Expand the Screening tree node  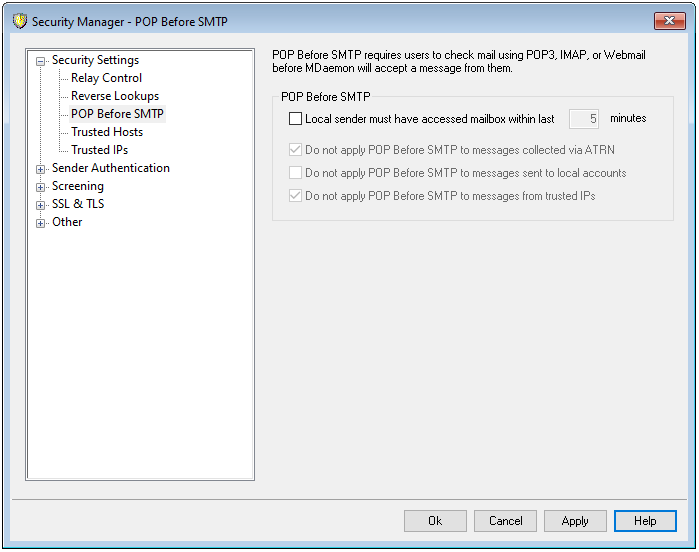click(x=41, y=187)
